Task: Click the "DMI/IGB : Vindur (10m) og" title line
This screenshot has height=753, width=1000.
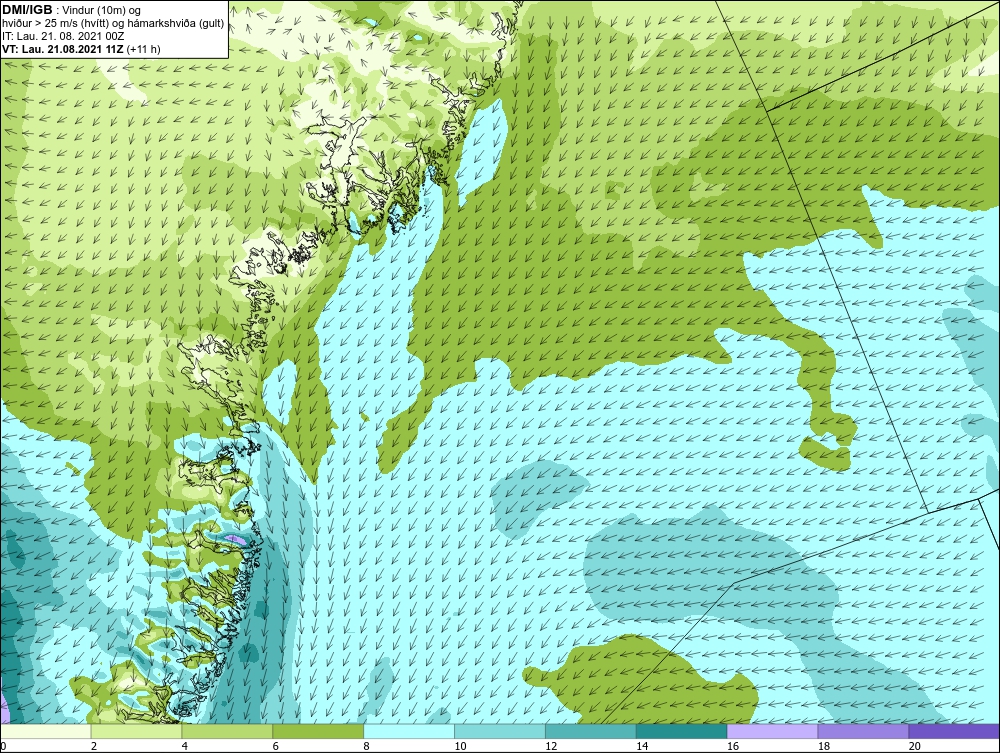Action: (72, 10)
